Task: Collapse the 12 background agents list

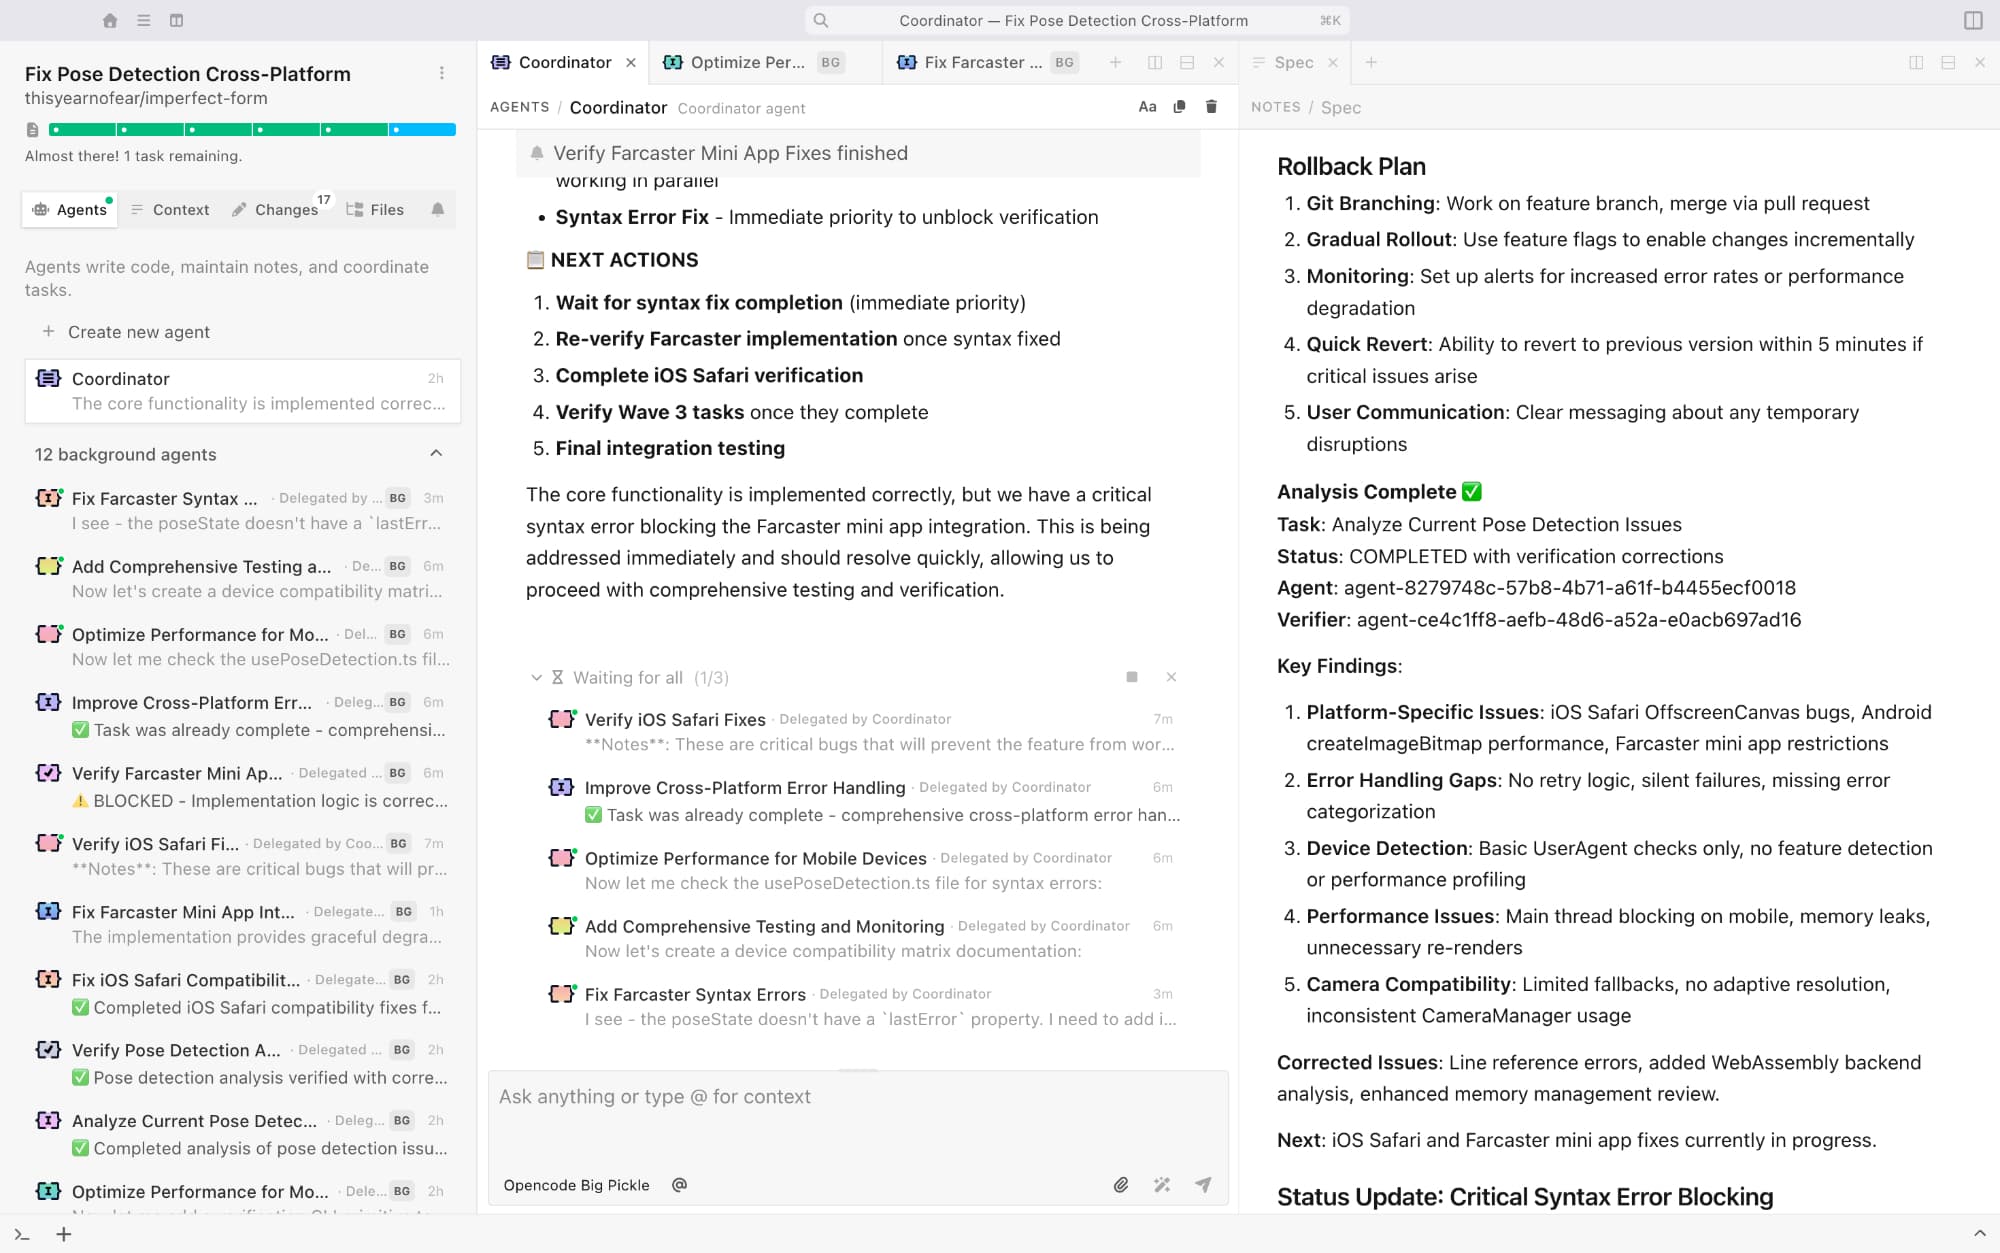Action: click(436, 454)
